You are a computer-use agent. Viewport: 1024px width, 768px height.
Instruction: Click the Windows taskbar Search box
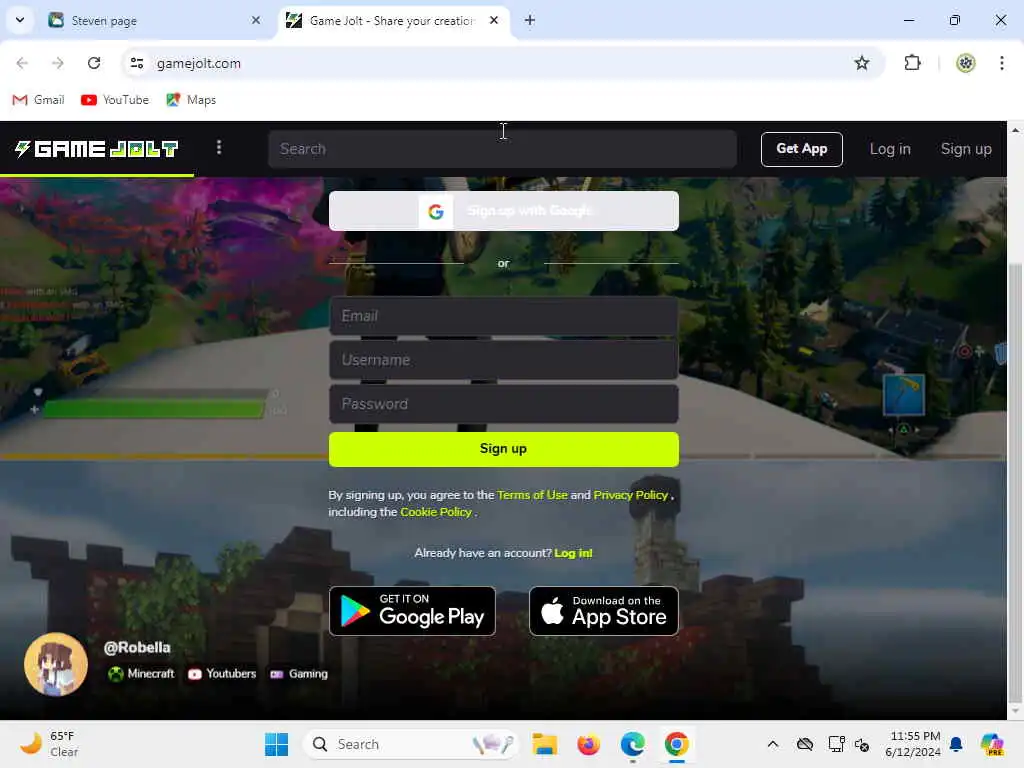[411, 744]
